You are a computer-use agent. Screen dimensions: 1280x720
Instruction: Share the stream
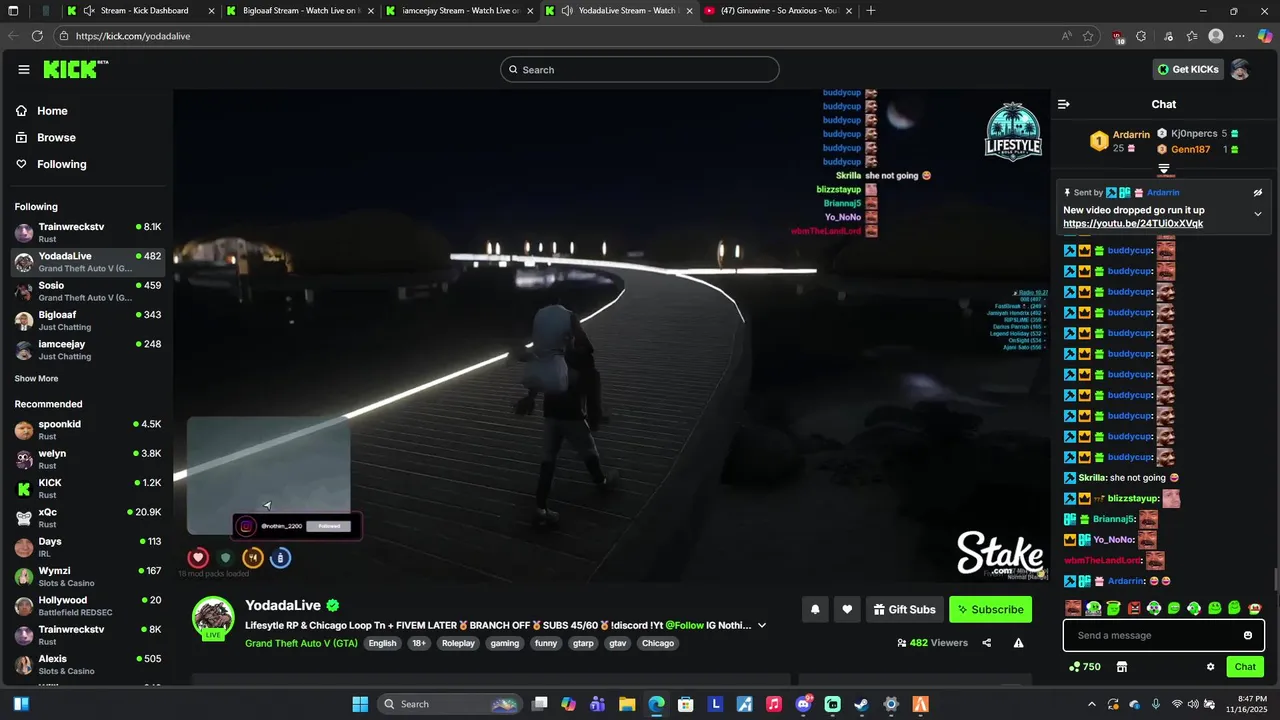point(987,643)
